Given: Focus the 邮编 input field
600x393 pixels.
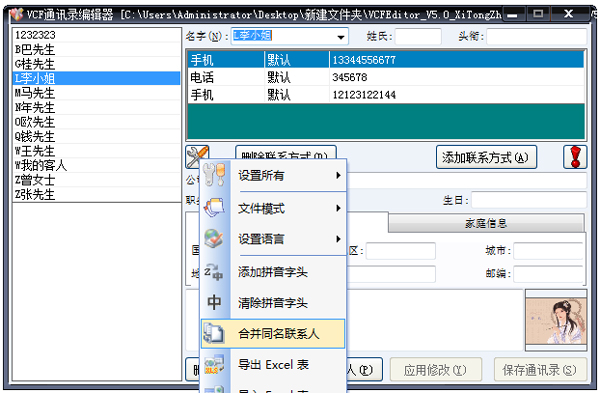Looking at the screenshot, I should (x=548, y=274).
